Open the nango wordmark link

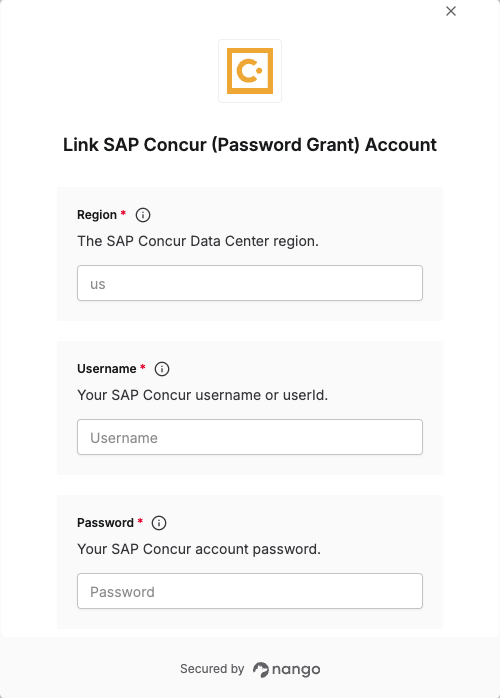296,670
